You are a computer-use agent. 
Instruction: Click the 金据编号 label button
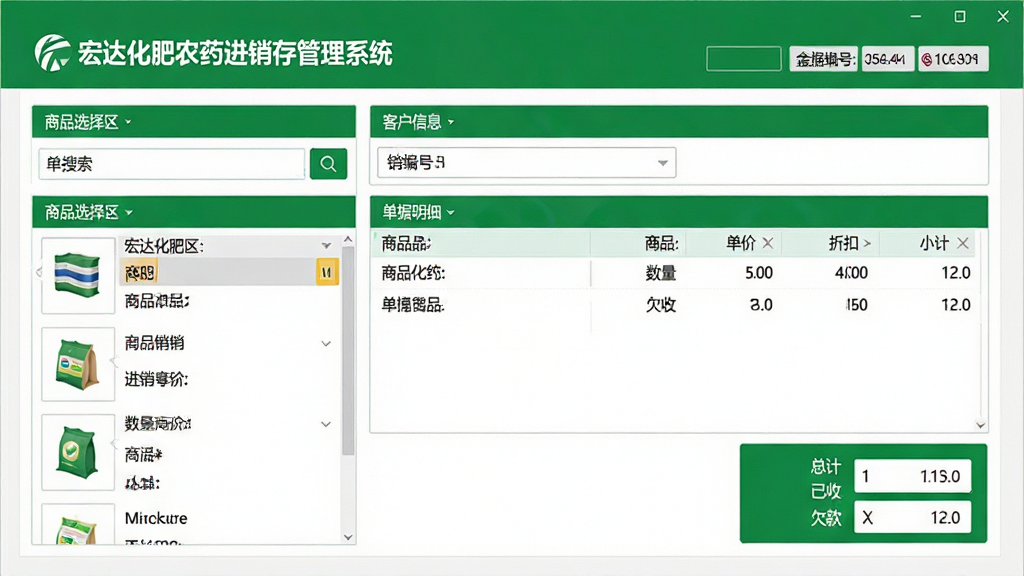tap(824, 59)
